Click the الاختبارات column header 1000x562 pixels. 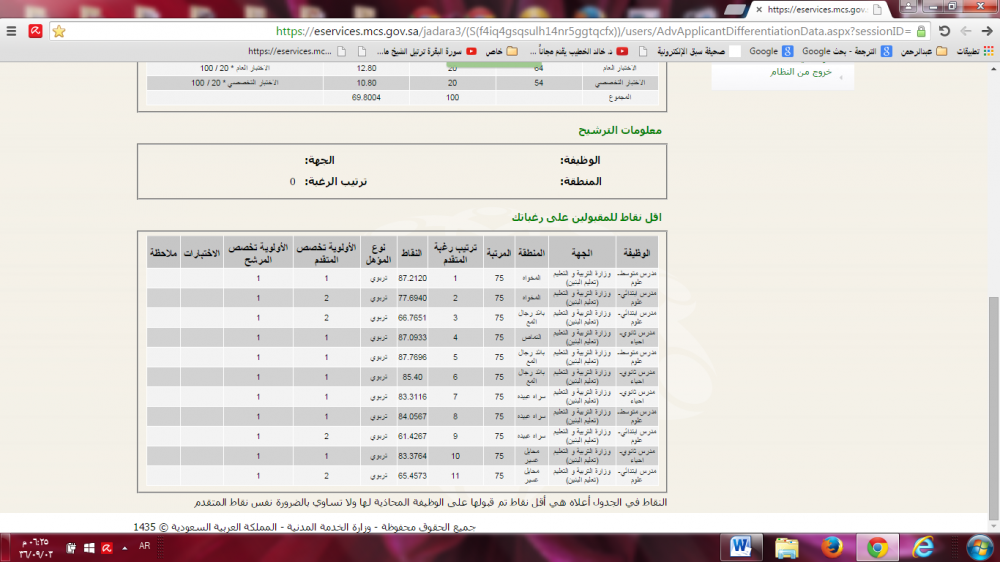(x=202, y=253)
